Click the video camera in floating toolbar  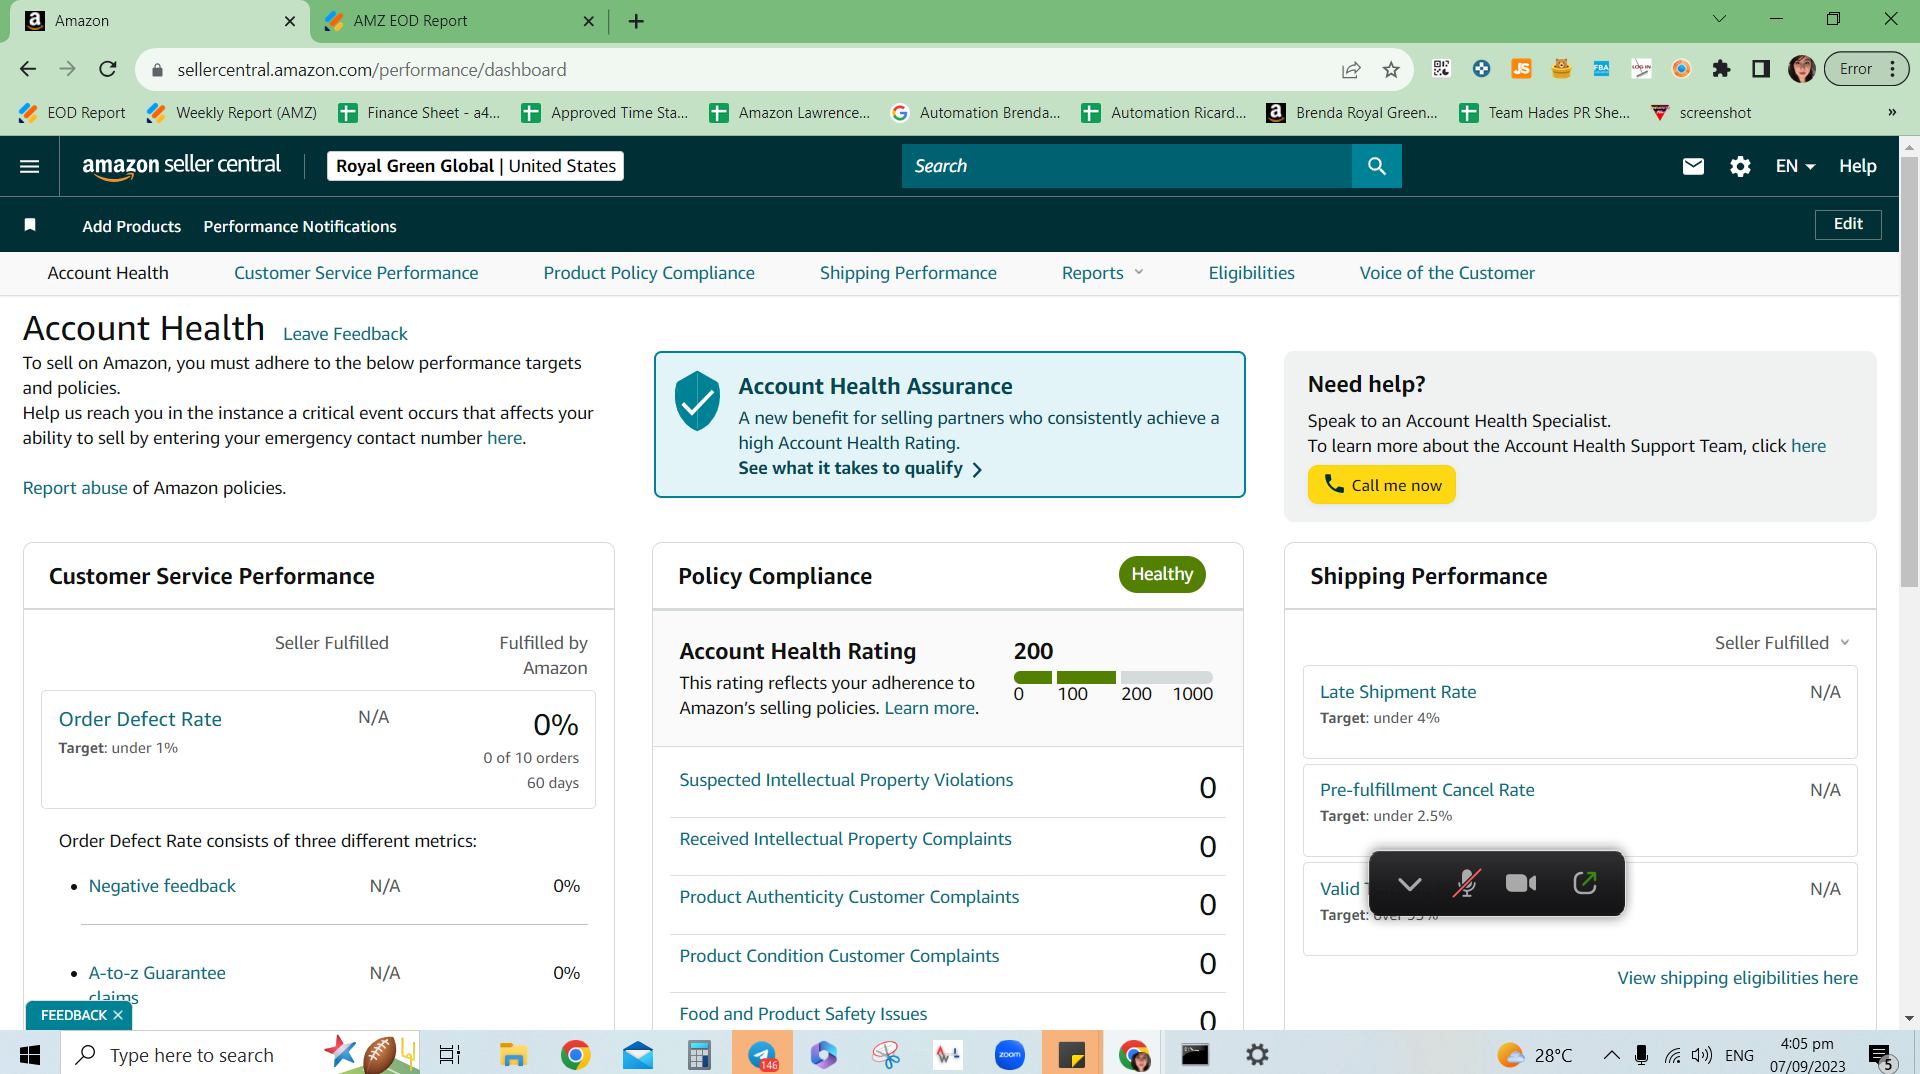point(1521,883)
